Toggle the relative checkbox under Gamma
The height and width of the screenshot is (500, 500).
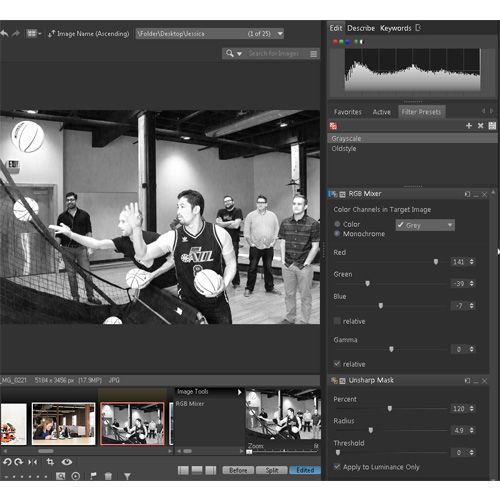click(x=337, y=364)
